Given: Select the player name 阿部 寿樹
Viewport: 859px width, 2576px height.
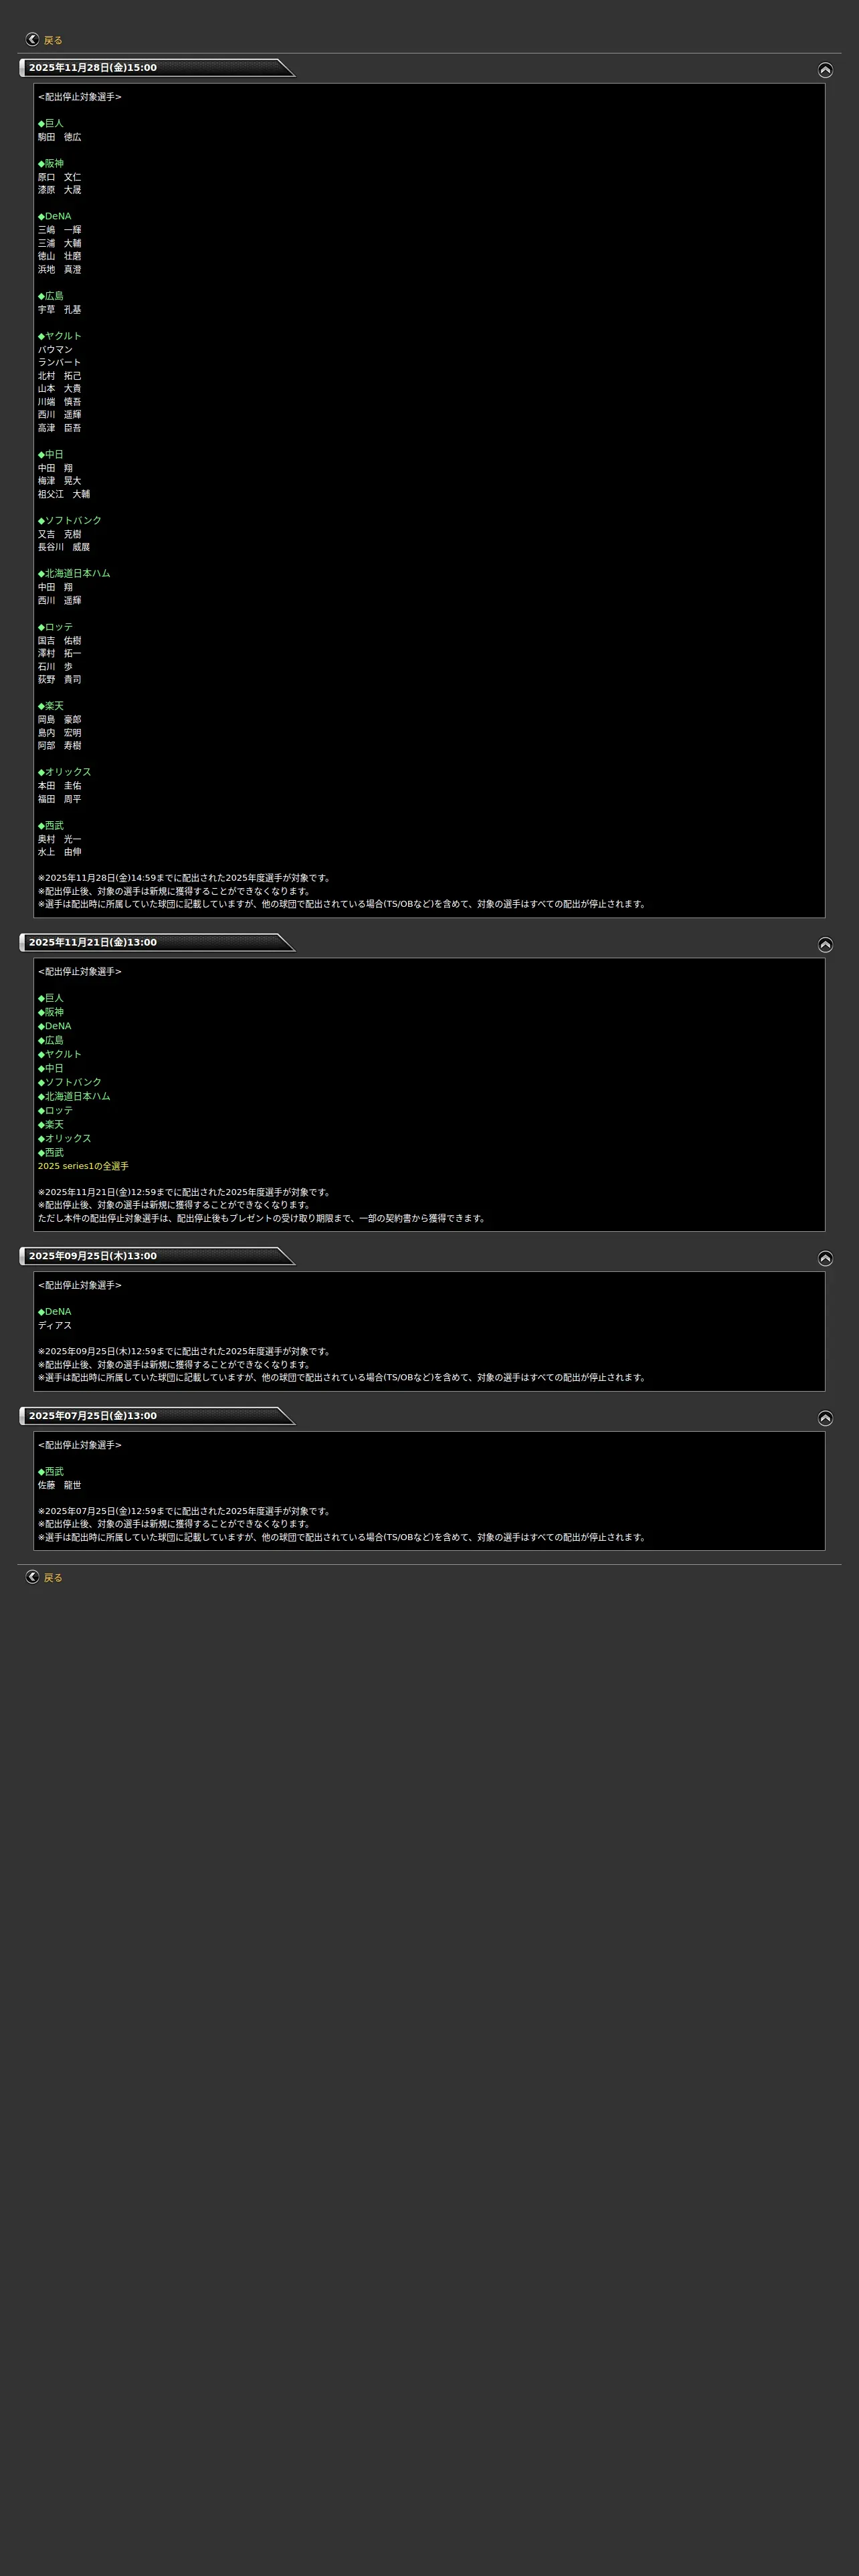Looking at the screenshot, I should [x=60, y=746].
